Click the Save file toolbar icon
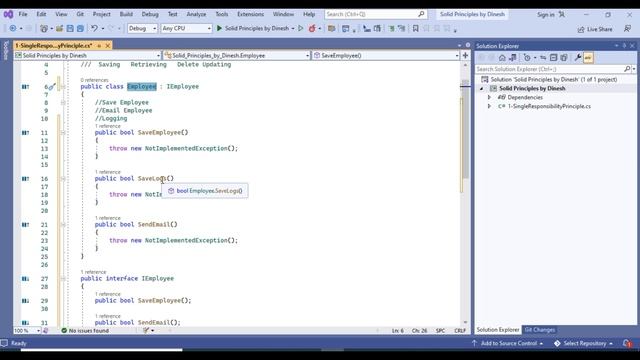Screen dimensions: 640x360 tap(70, 29)
